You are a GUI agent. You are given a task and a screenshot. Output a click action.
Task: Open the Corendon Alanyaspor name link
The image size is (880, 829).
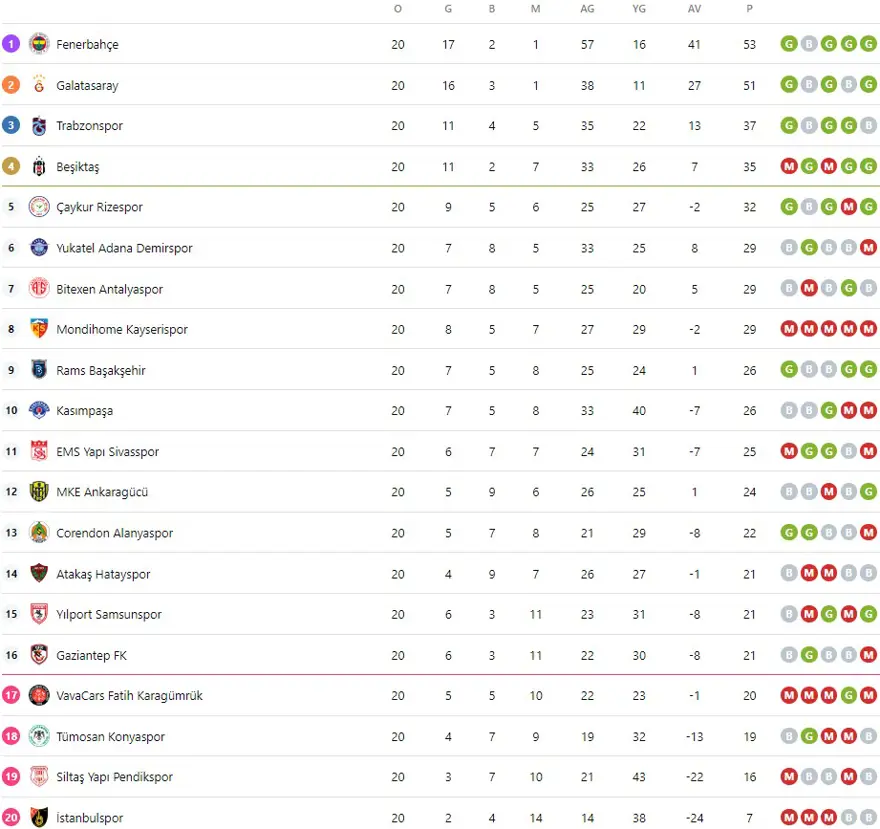tap(114, 533)
